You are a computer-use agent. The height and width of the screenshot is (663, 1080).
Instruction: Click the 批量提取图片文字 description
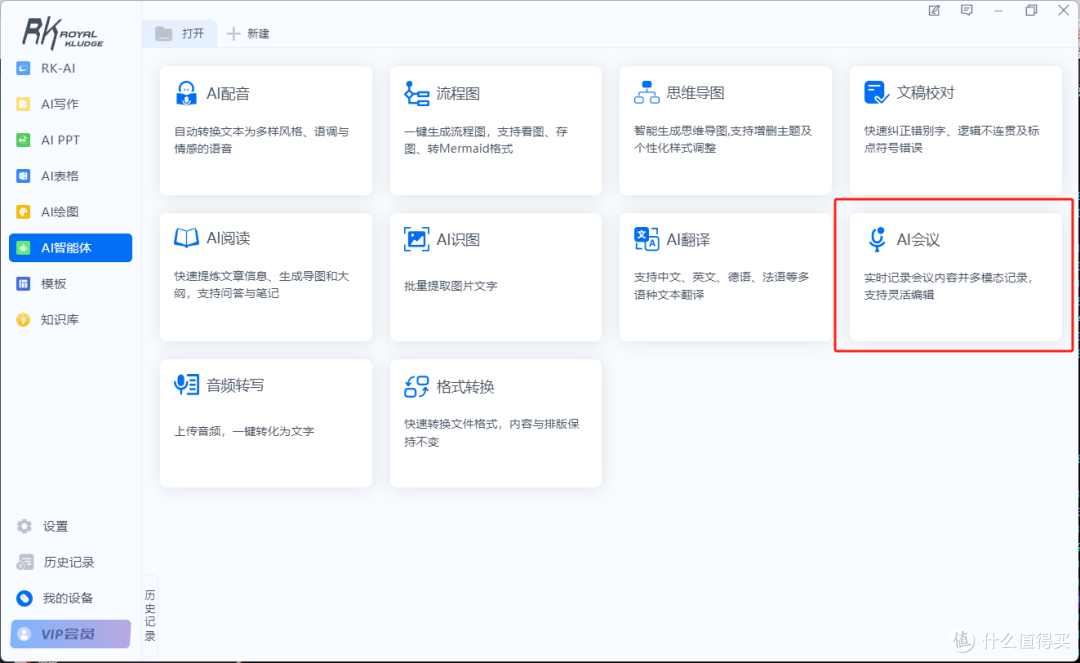[450, 286]
